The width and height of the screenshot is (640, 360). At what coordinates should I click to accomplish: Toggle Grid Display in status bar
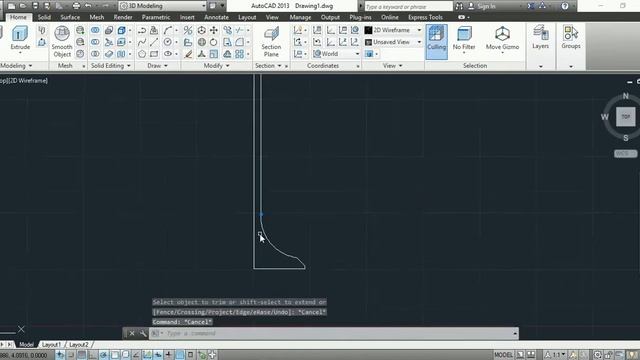click(x=82, y=355)
